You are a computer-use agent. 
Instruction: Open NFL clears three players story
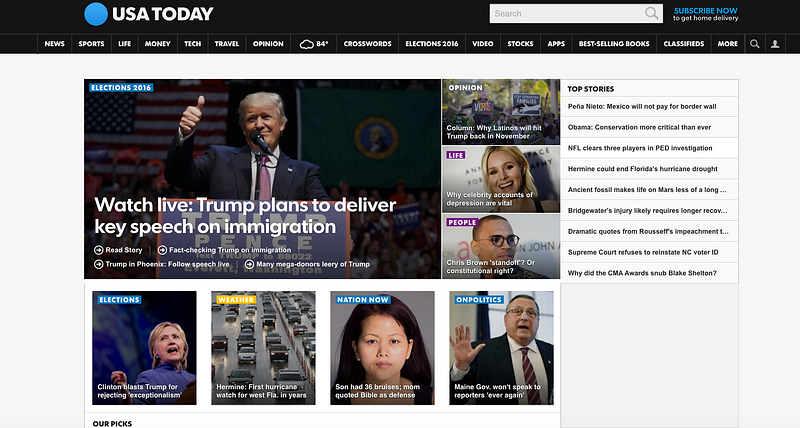point(640,148)
